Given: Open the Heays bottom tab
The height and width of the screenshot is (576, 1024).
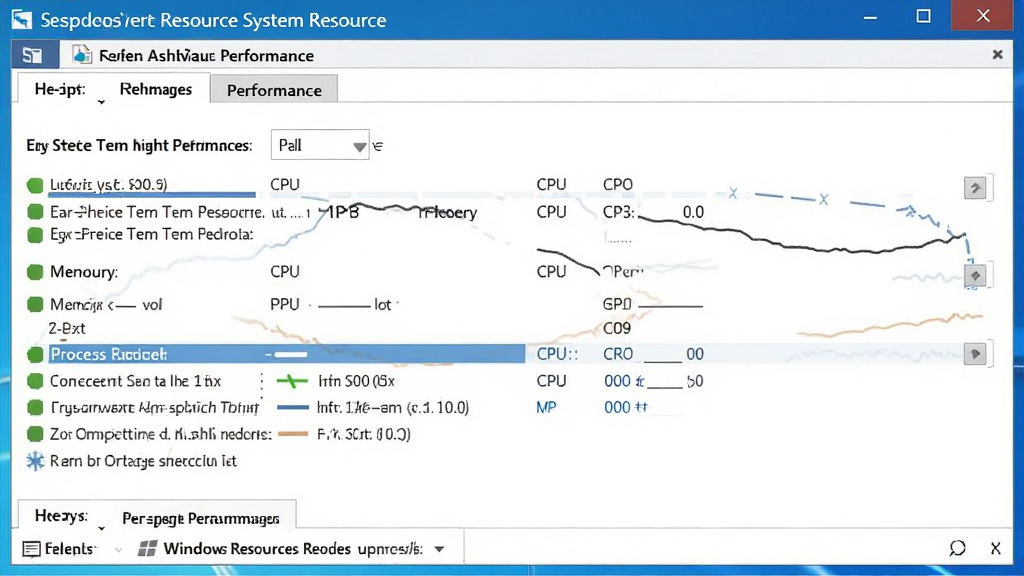Looking at the screenshot, I should tap(61, 516).
